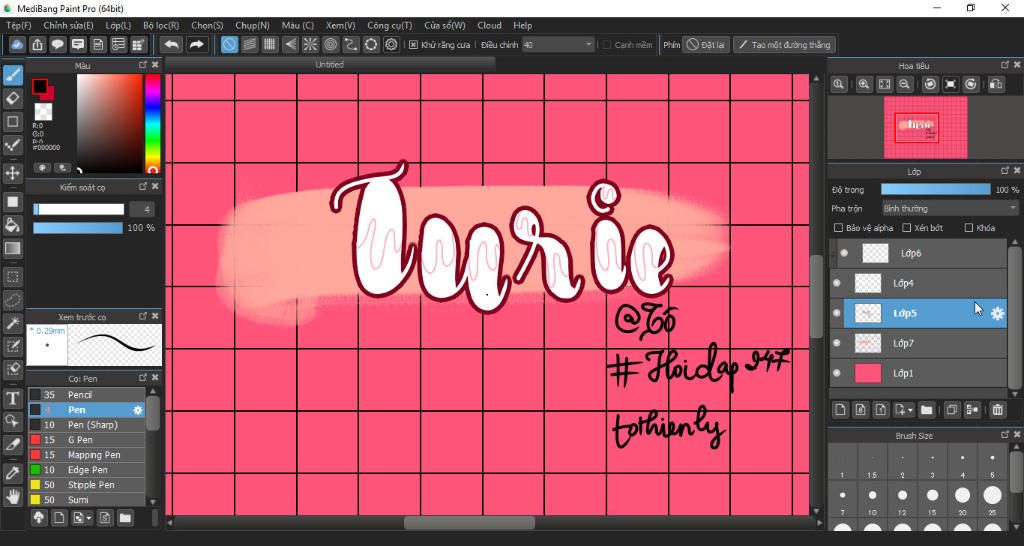Hide layer Lớp7 visibility dot

point(837,343)
